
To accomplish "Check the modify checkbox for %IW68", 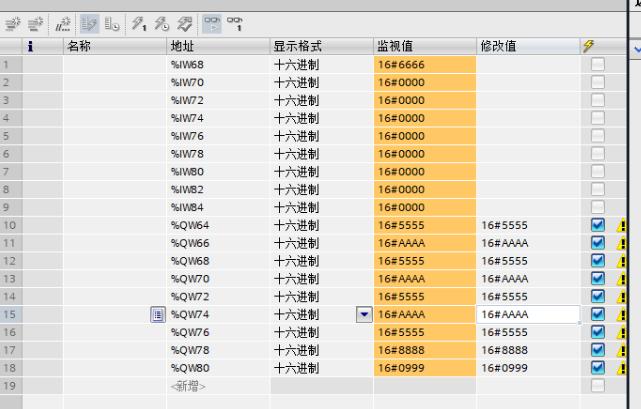I will coord(598,64).
